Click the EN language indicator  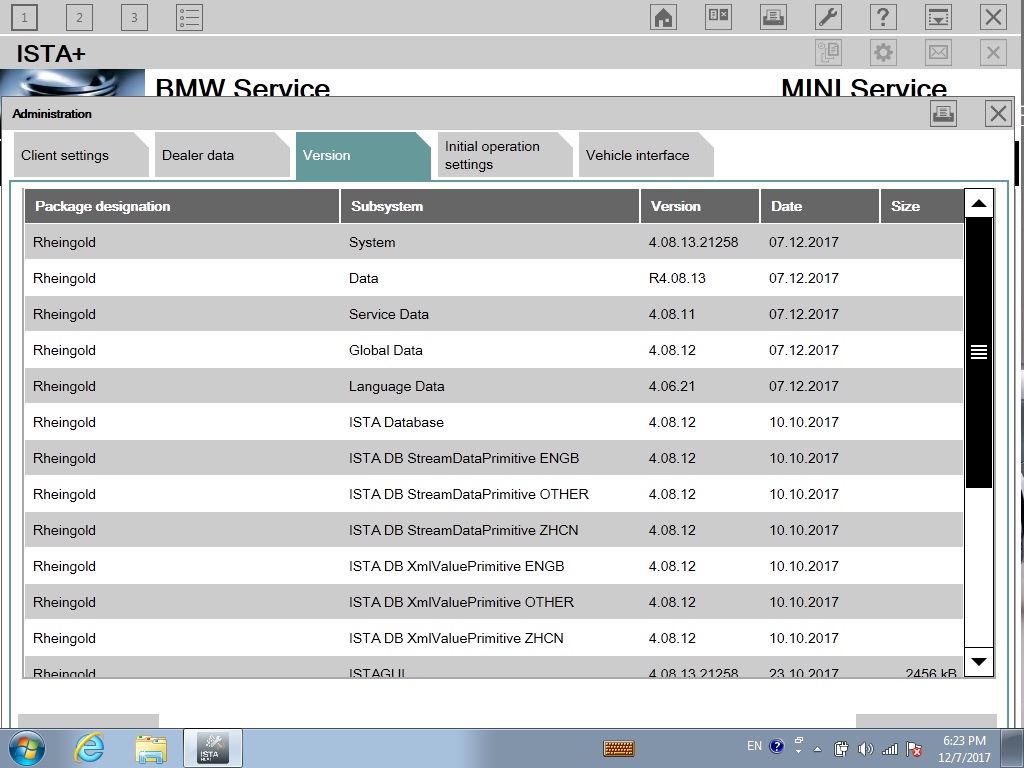754,746
